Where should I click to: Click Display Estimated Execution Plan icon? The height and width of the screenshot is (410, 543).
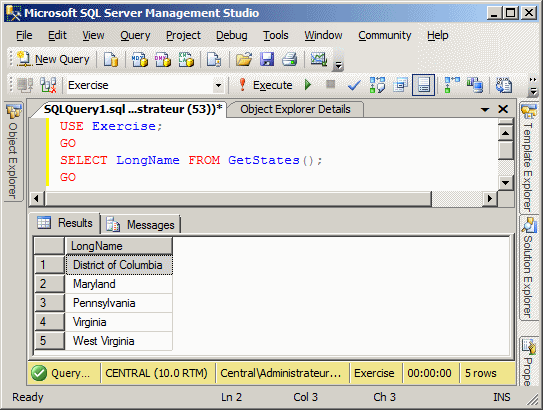[377, 85]
